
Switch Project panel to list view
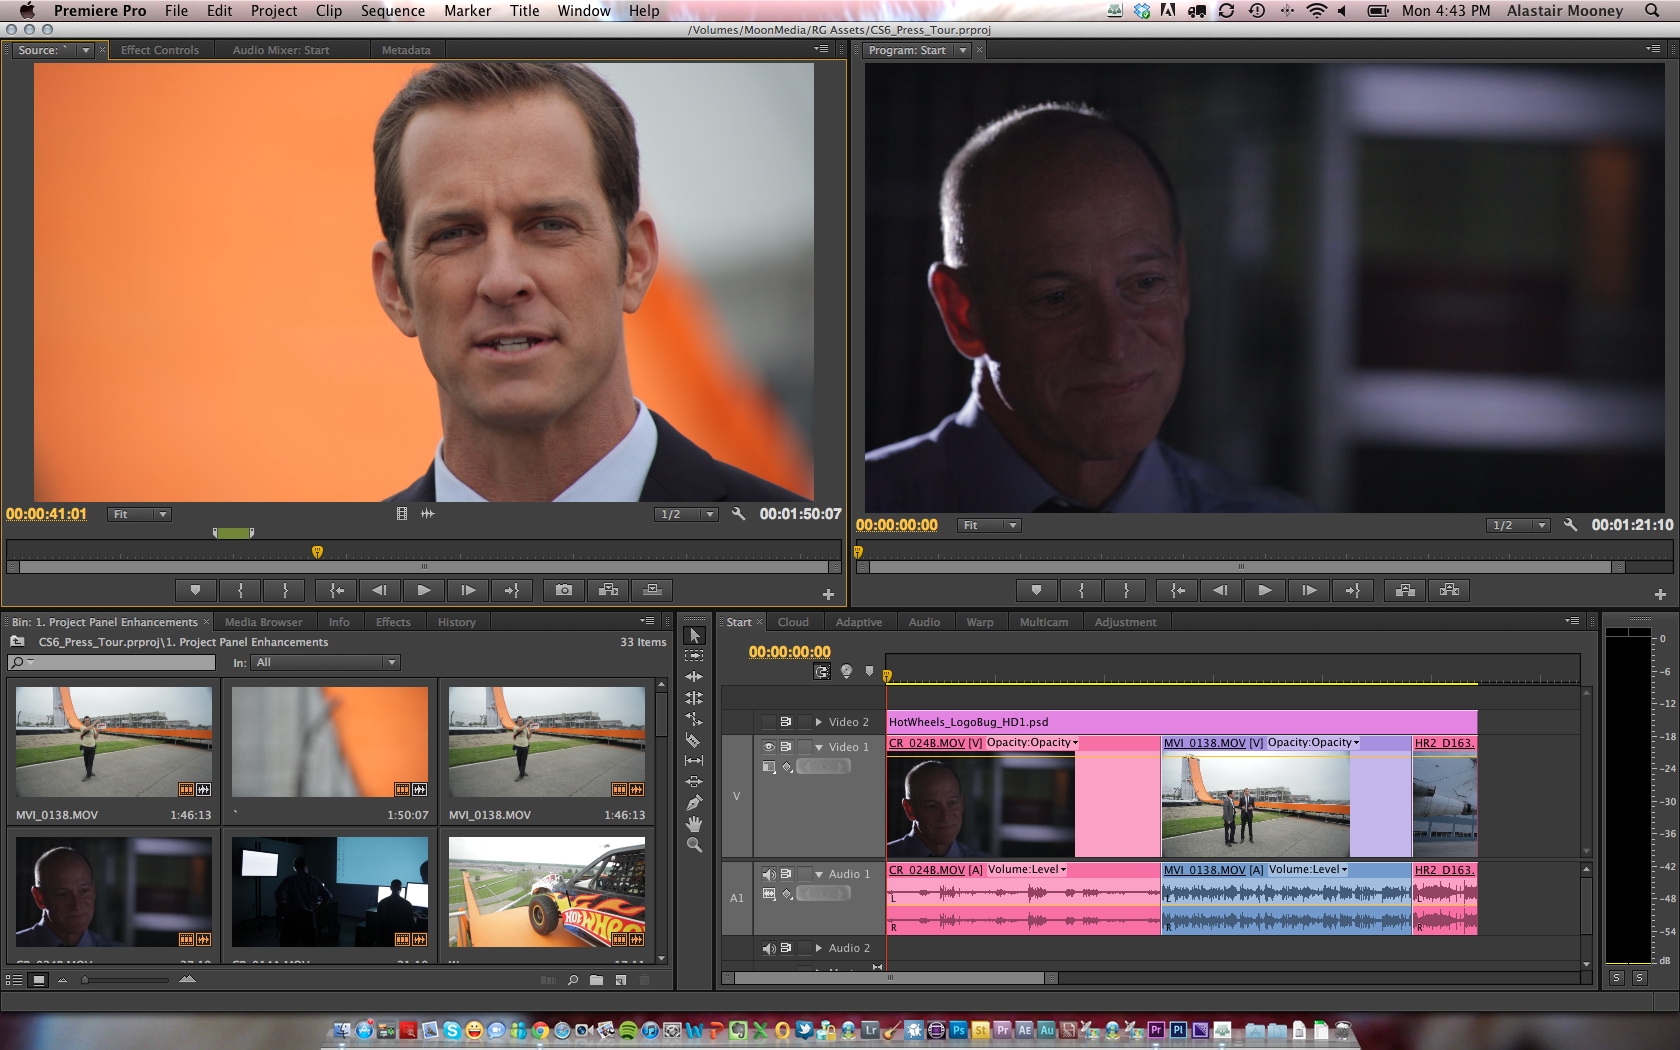tap(14, 980)
